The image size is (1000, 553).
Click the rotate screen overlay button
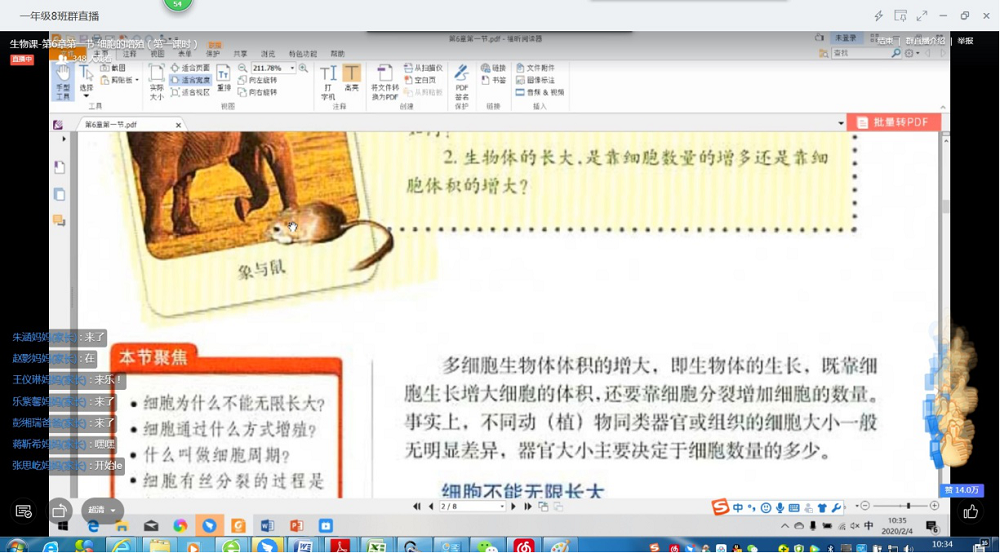point(59,510)
